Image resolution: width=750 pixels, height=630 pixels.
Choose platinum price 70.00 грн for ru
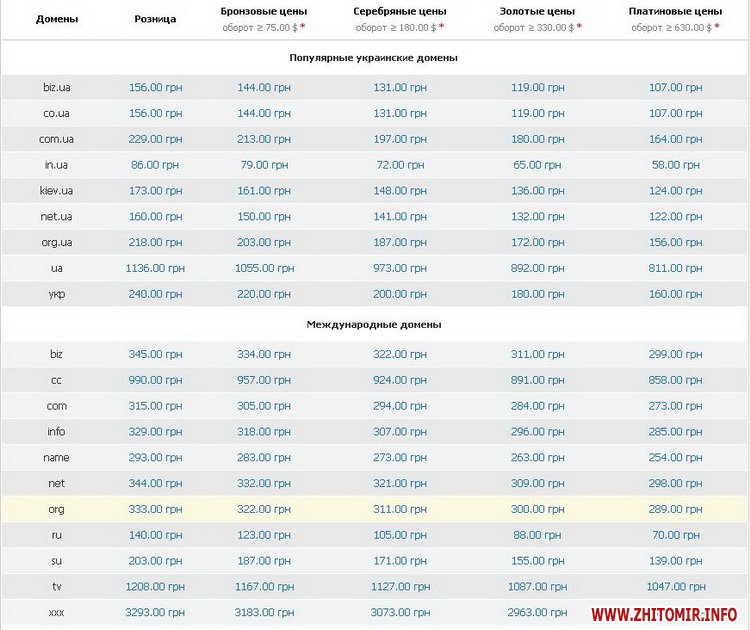675,535
